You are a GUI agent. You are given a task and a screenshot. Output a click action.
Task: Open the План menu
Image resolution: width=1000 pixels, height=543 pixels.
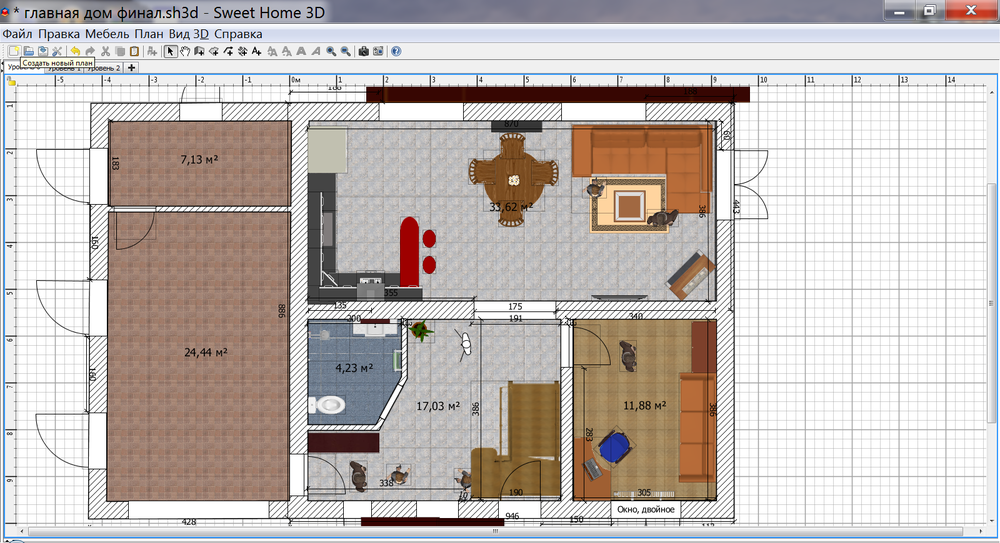tap(149, 34)
